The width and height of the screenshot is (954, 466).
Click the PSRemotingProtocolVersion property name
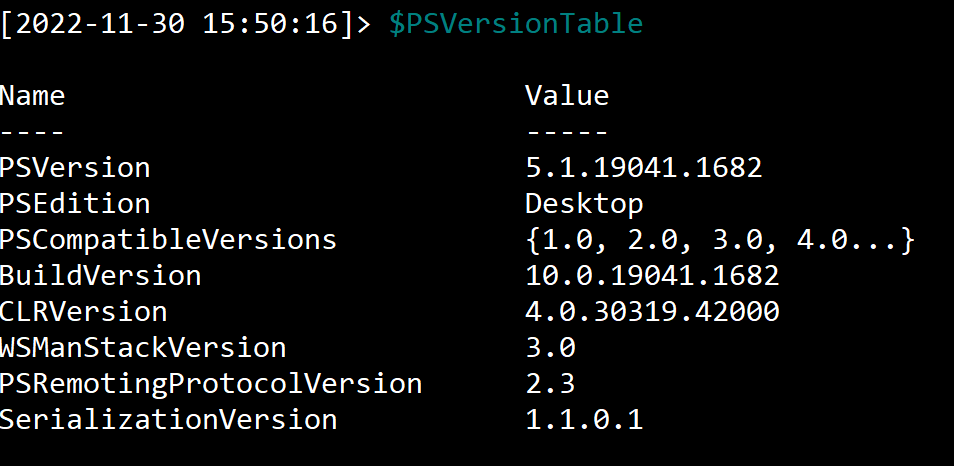[211, 384]
